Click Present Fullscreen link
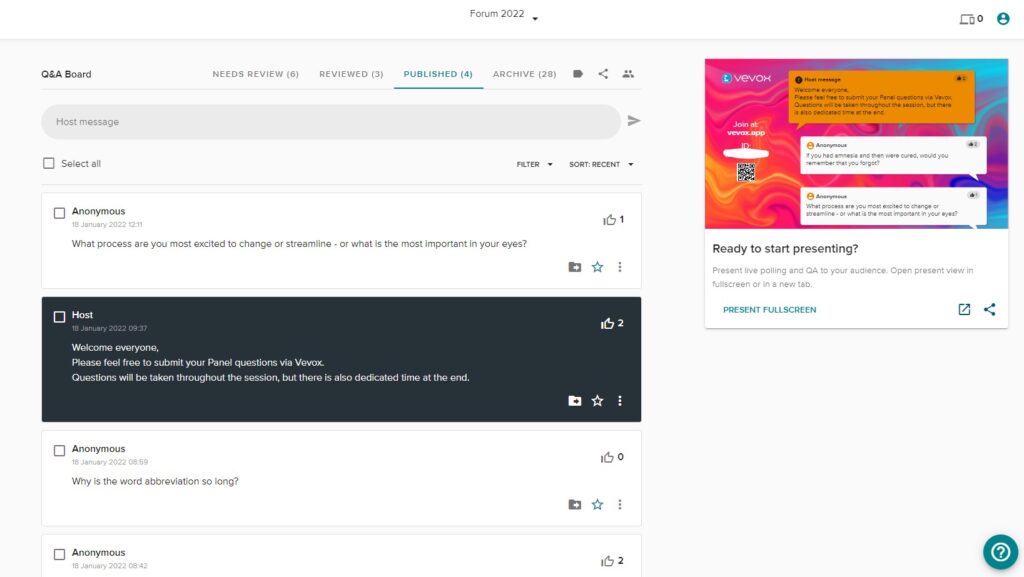1024x577 pixels. tap(769, 309)
